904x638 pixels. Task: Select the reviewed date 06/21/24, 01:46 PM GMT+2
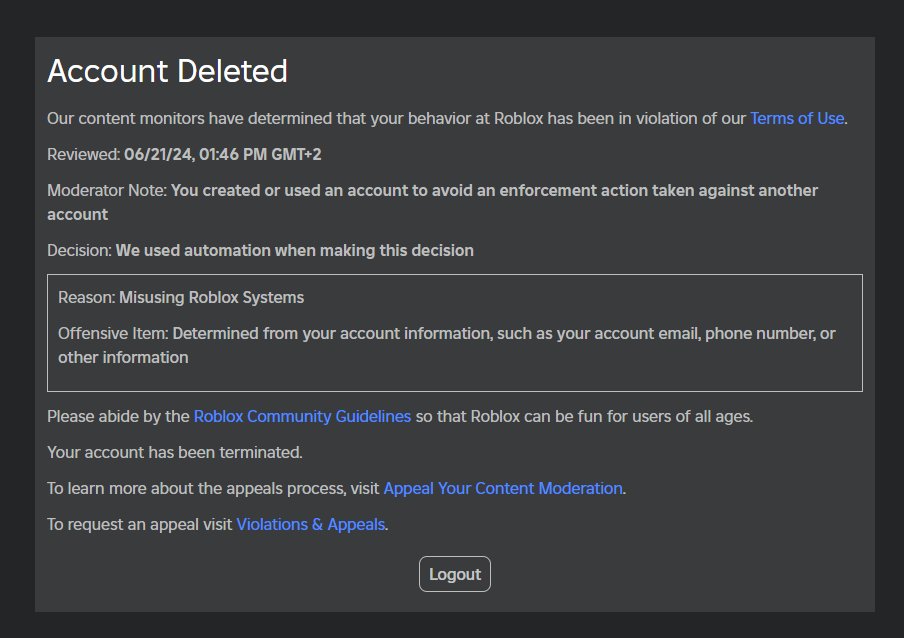(x=223, y=154)
